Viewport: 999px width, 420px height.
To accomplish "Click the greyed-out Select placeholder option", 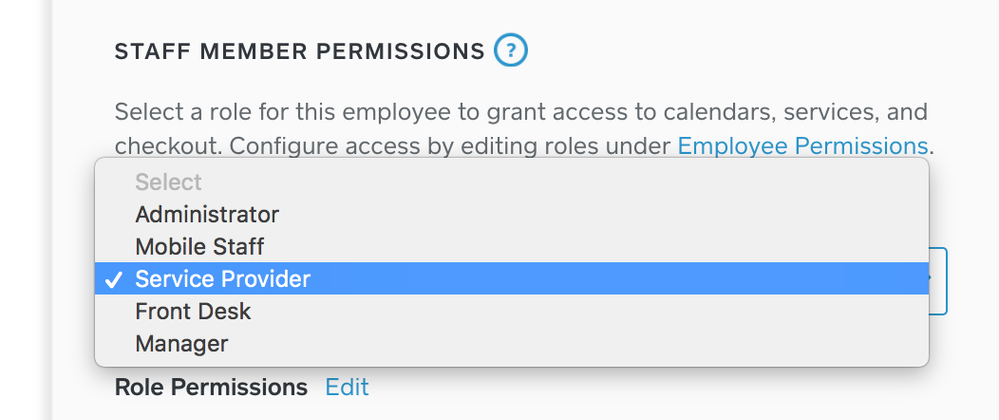I will tap(168, 182).
